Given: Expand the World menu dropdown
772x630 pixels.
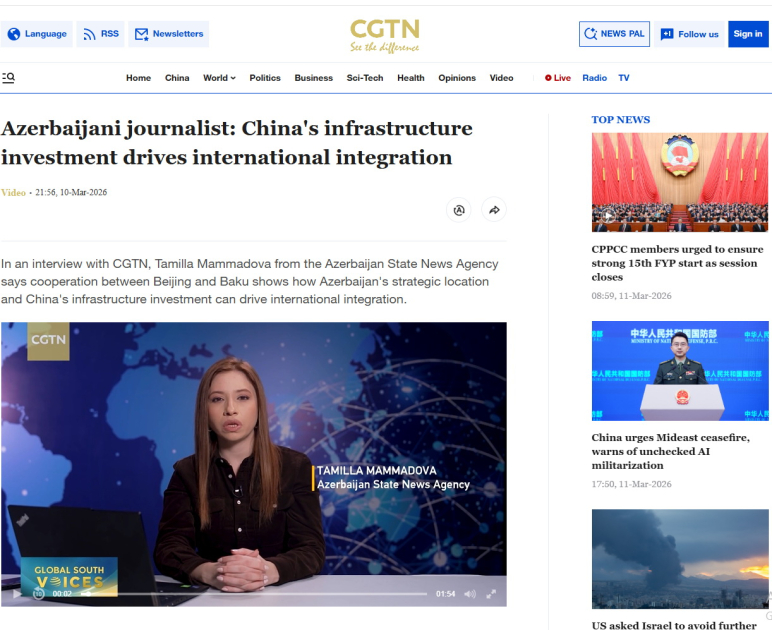Looking at the screenshot, I should click(219, 78).
